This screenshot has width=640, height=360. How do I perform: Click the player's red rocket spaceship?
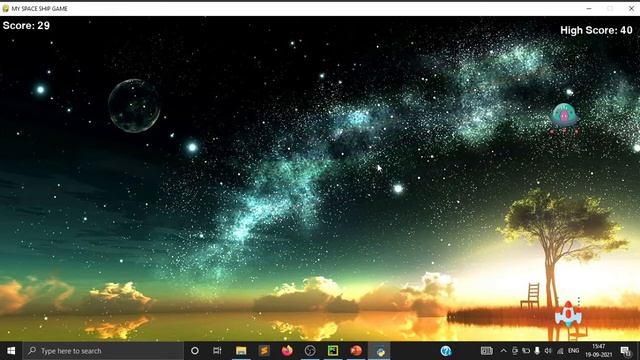(568, 314)
